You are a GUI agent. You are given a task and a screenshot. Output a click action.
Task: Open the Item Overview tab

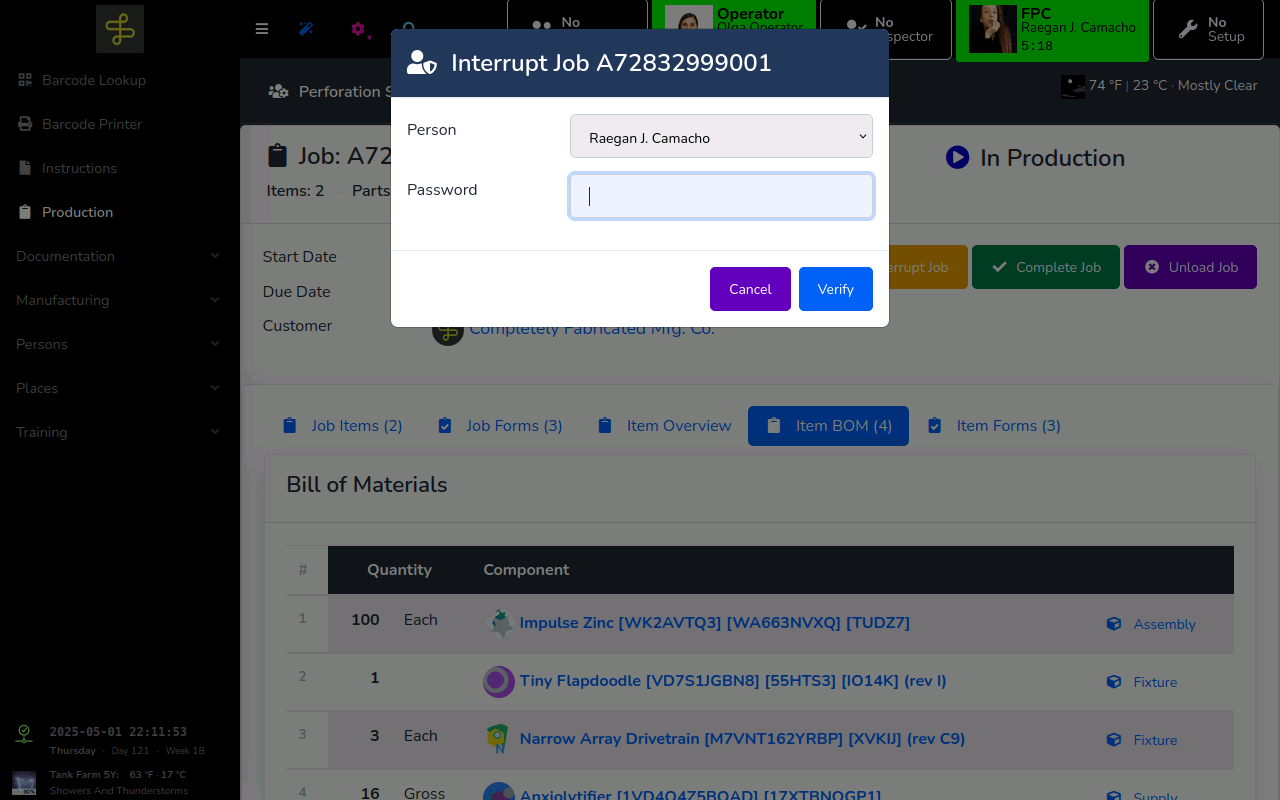tap(665, 426)
